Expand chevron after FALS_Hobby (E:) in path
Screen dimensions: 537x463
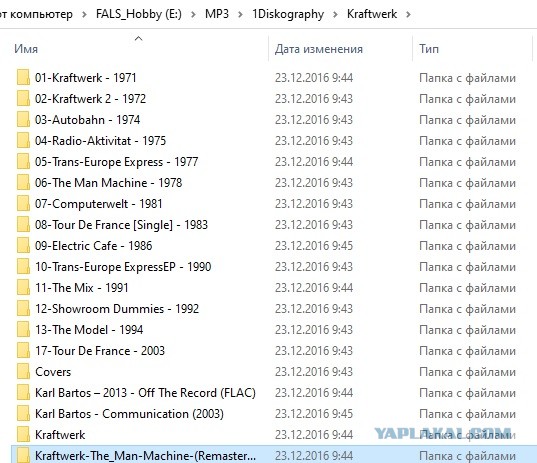click(193, 14)
